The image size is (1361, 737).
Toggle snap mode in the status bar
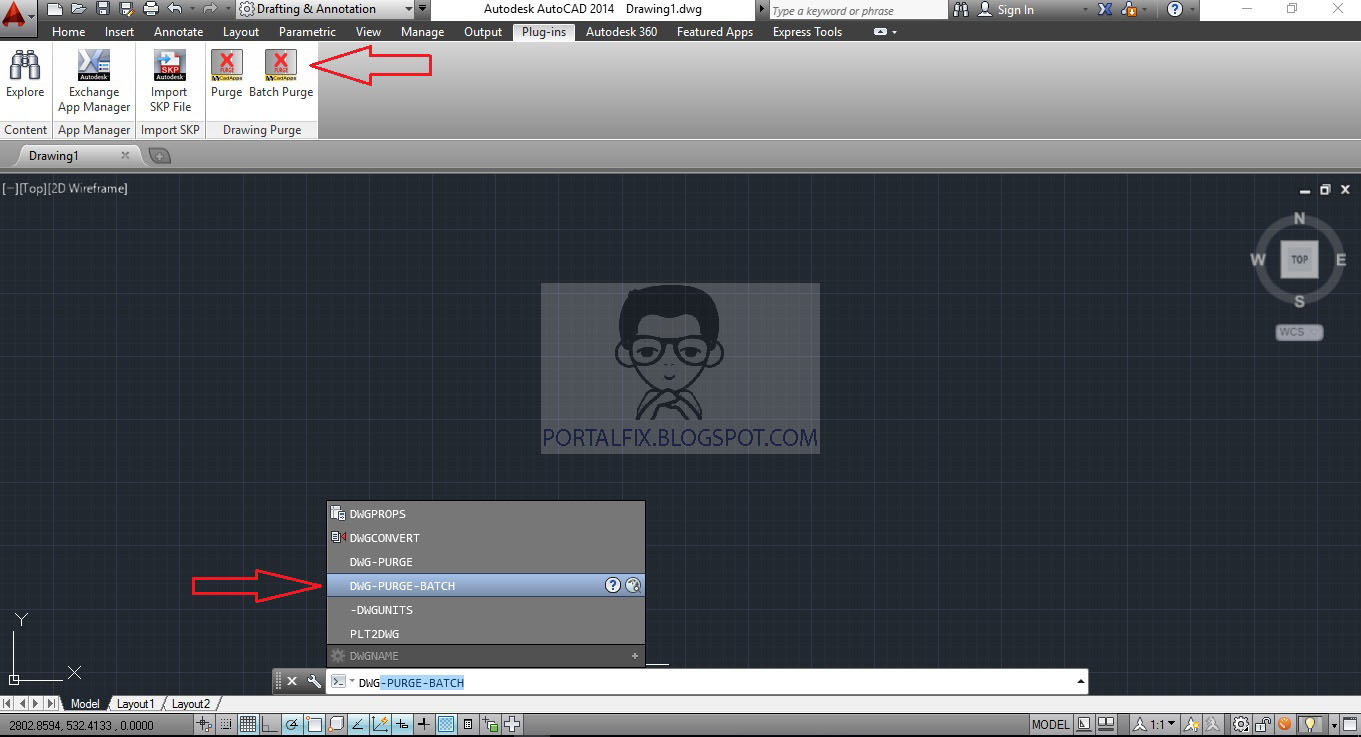click(224, 723)
